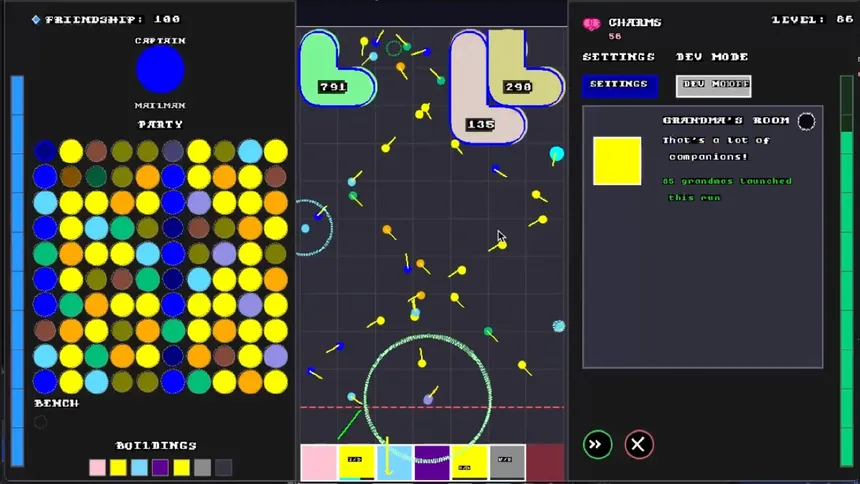The image size is (860, 484).
Task: Click the blue Friendship bar on the left edge
Action: 18,271
